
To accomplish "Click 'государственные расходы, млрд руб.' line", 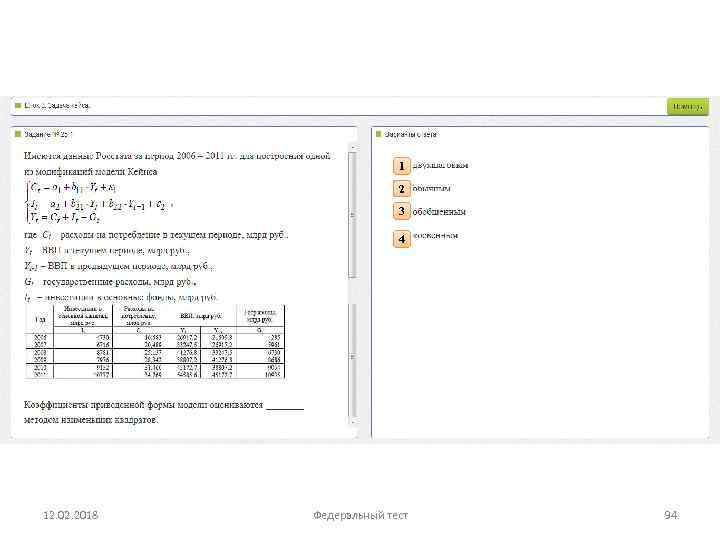I will [111, 281].
